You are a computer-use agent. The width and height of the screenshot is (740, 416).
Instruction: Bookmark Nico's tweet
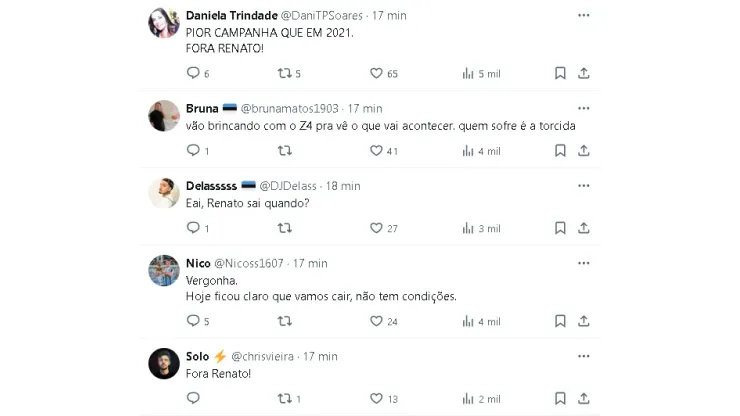560,321
